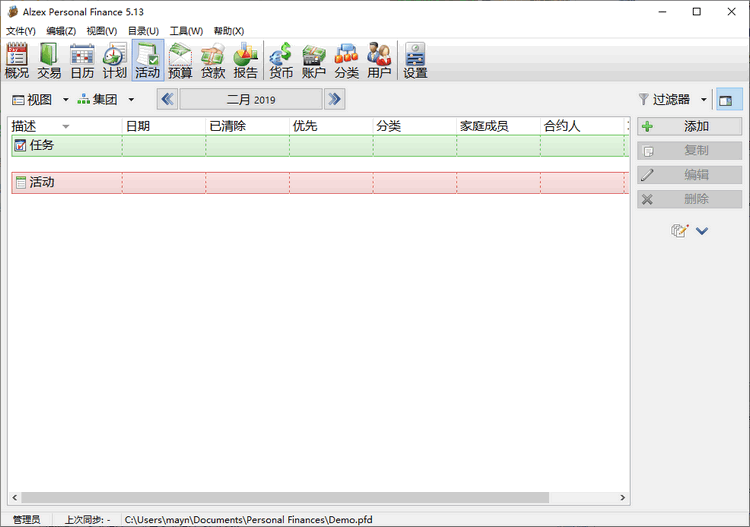Image resolution: width=750 pixels, height=527 pixels.
Task: Open the 日历 calendar toolbar icon
Action: click(82, 60)
